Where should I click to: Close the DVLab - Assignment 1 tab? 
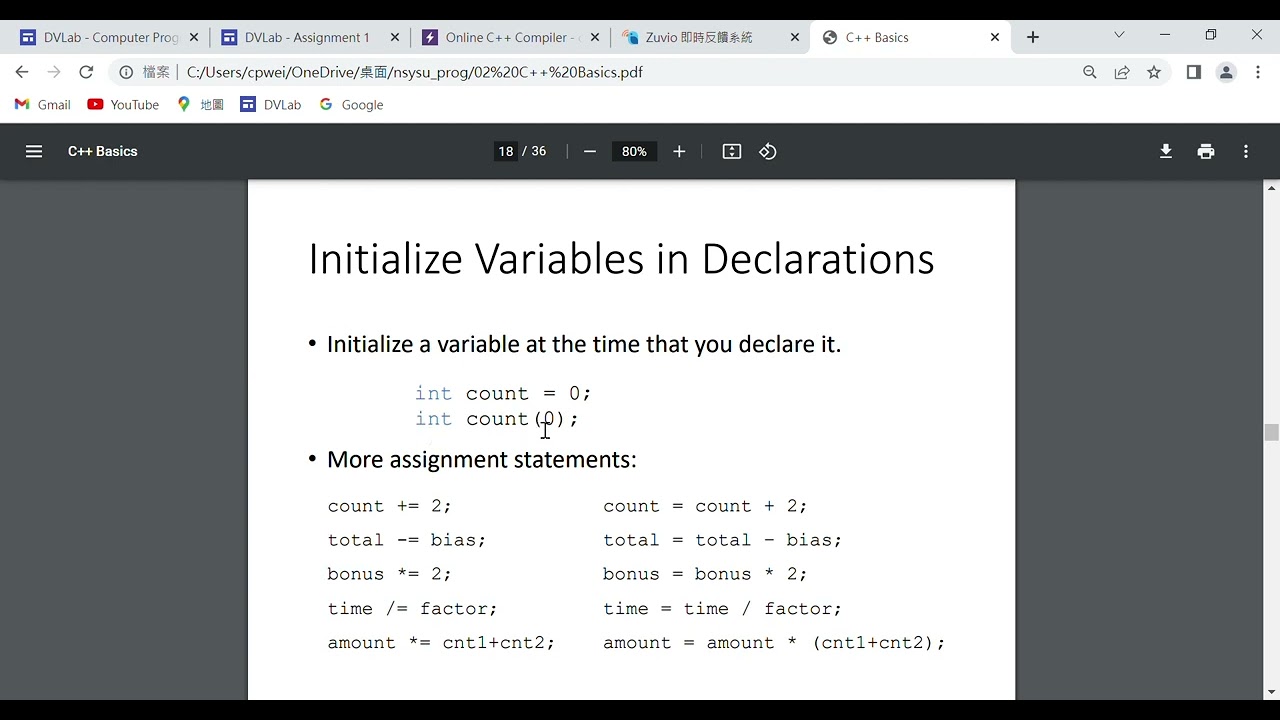tap(394, 37)
